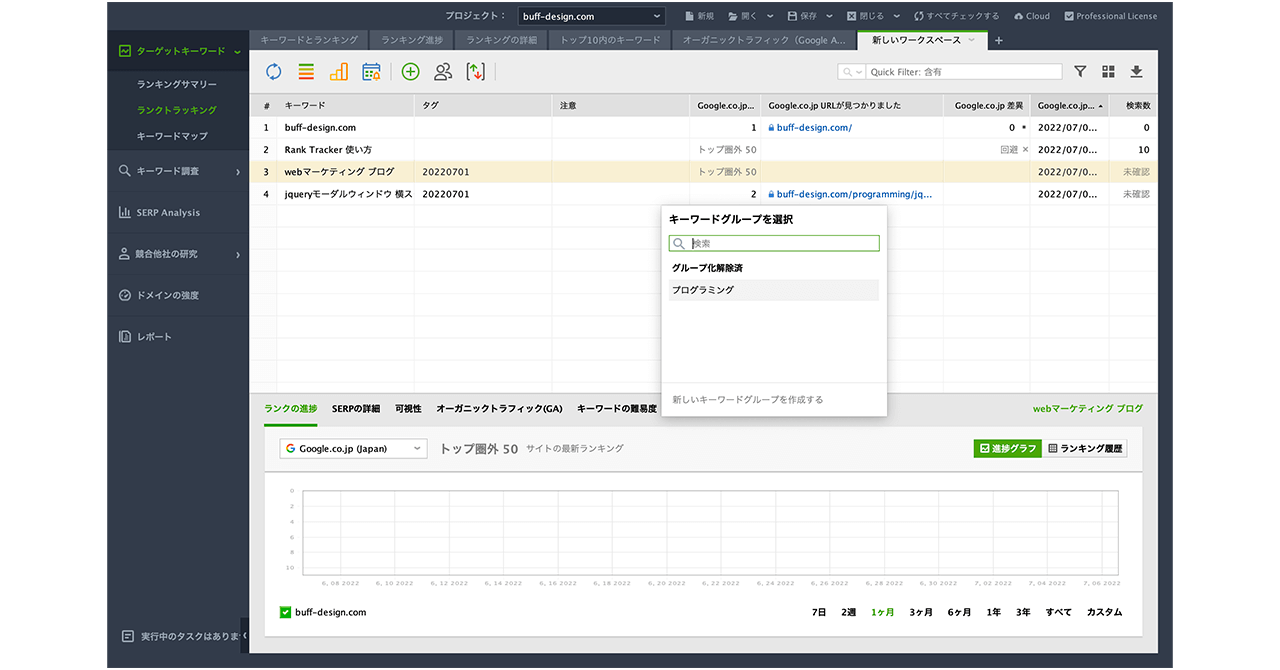Open the Google.co.jp (Japan) search engine dropdown
This screenshot has width=1280, height=670.
click(353, 449)
